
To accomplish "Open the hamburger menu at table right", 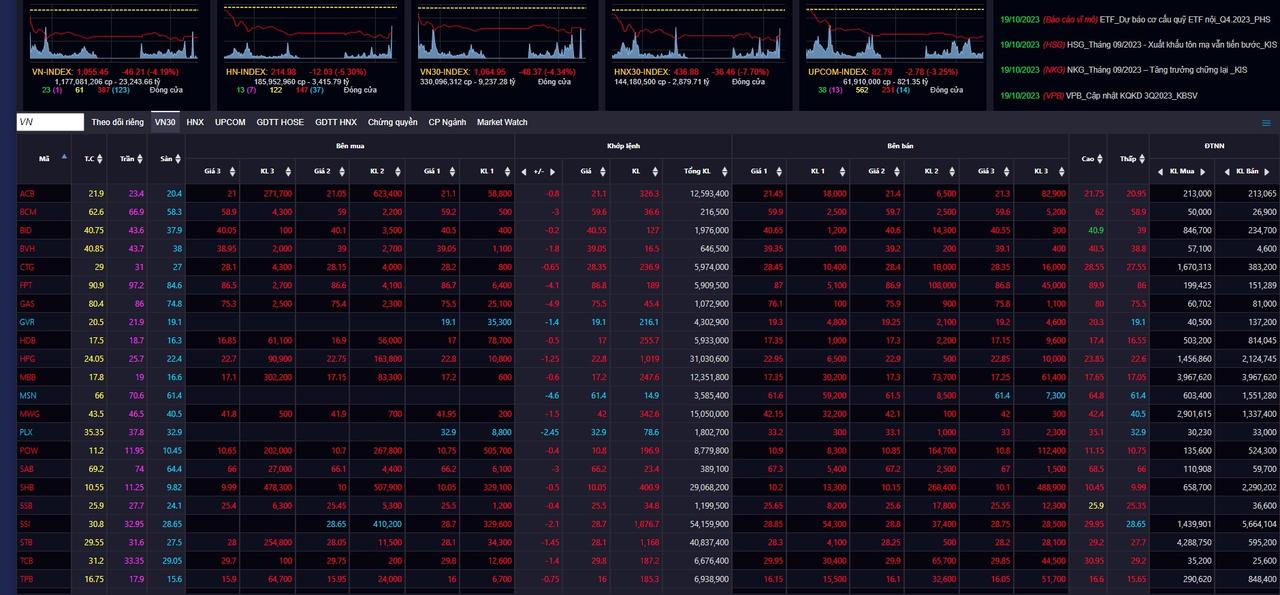I will click(x=1266, y=123).
